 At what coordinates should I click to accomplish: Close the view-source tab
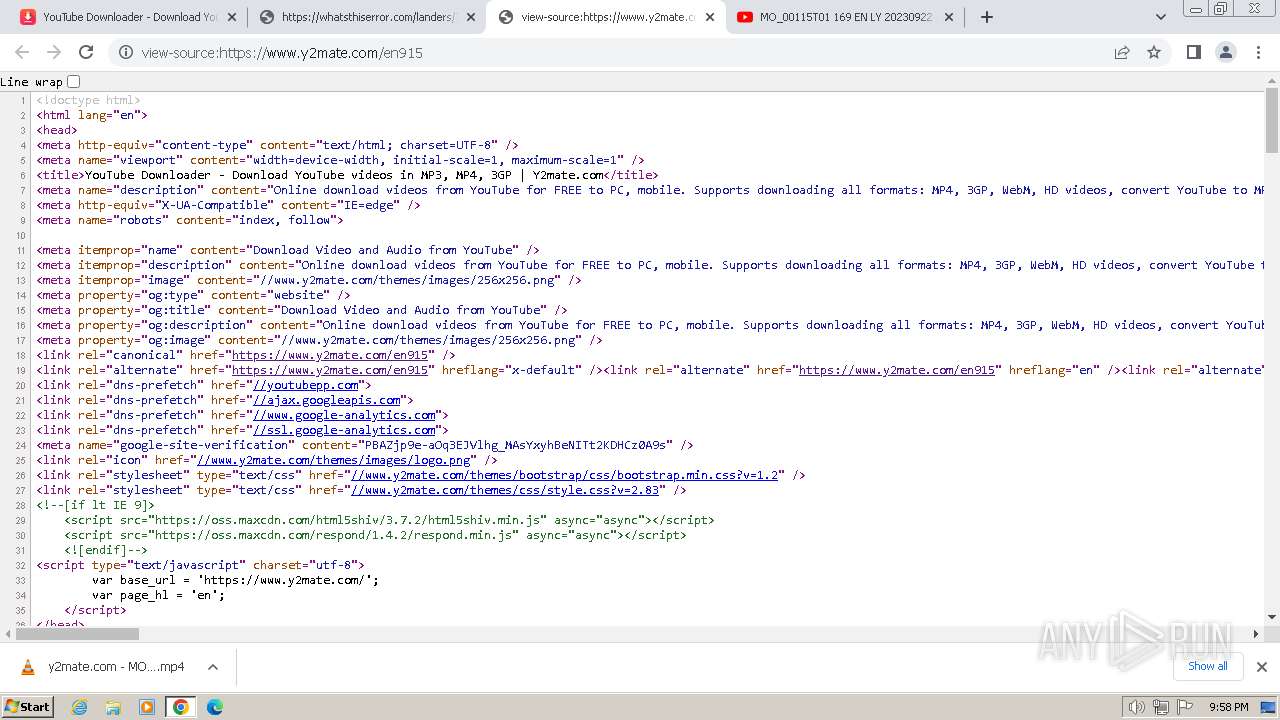(709, 17)
